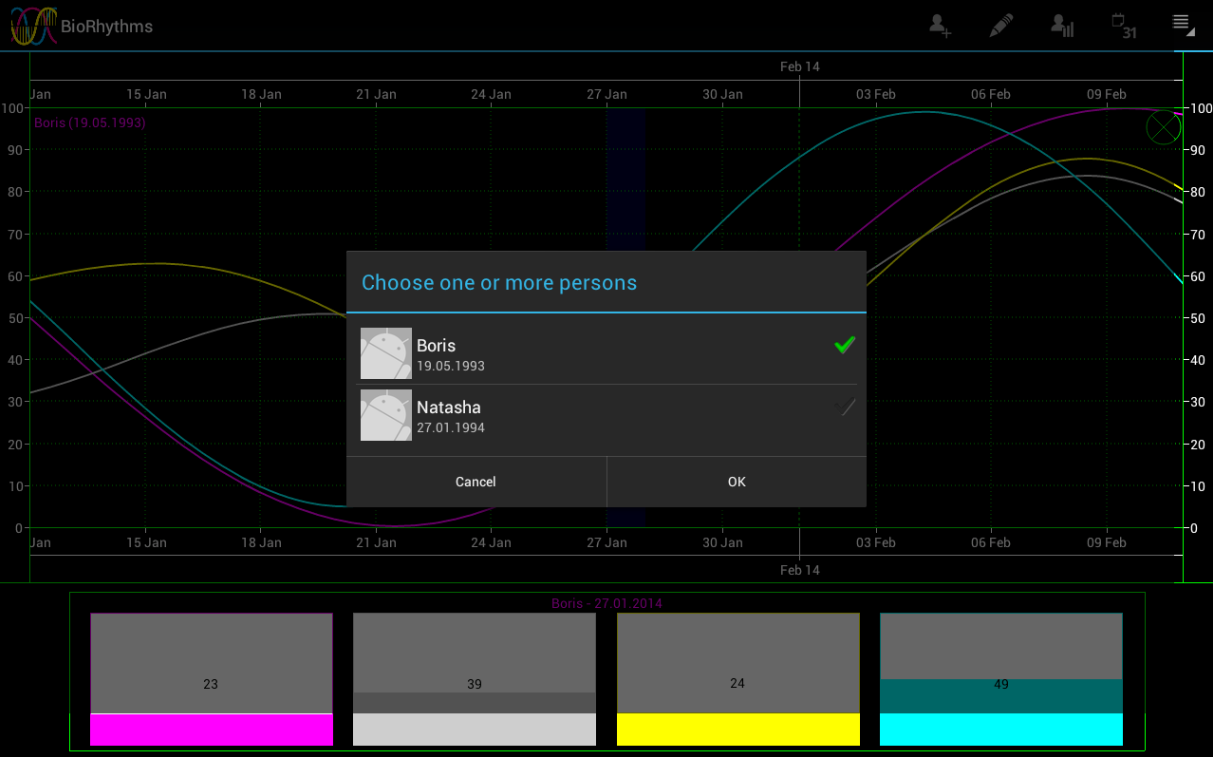Click the name Boris in the dialog list

click(x=436, y=345)
